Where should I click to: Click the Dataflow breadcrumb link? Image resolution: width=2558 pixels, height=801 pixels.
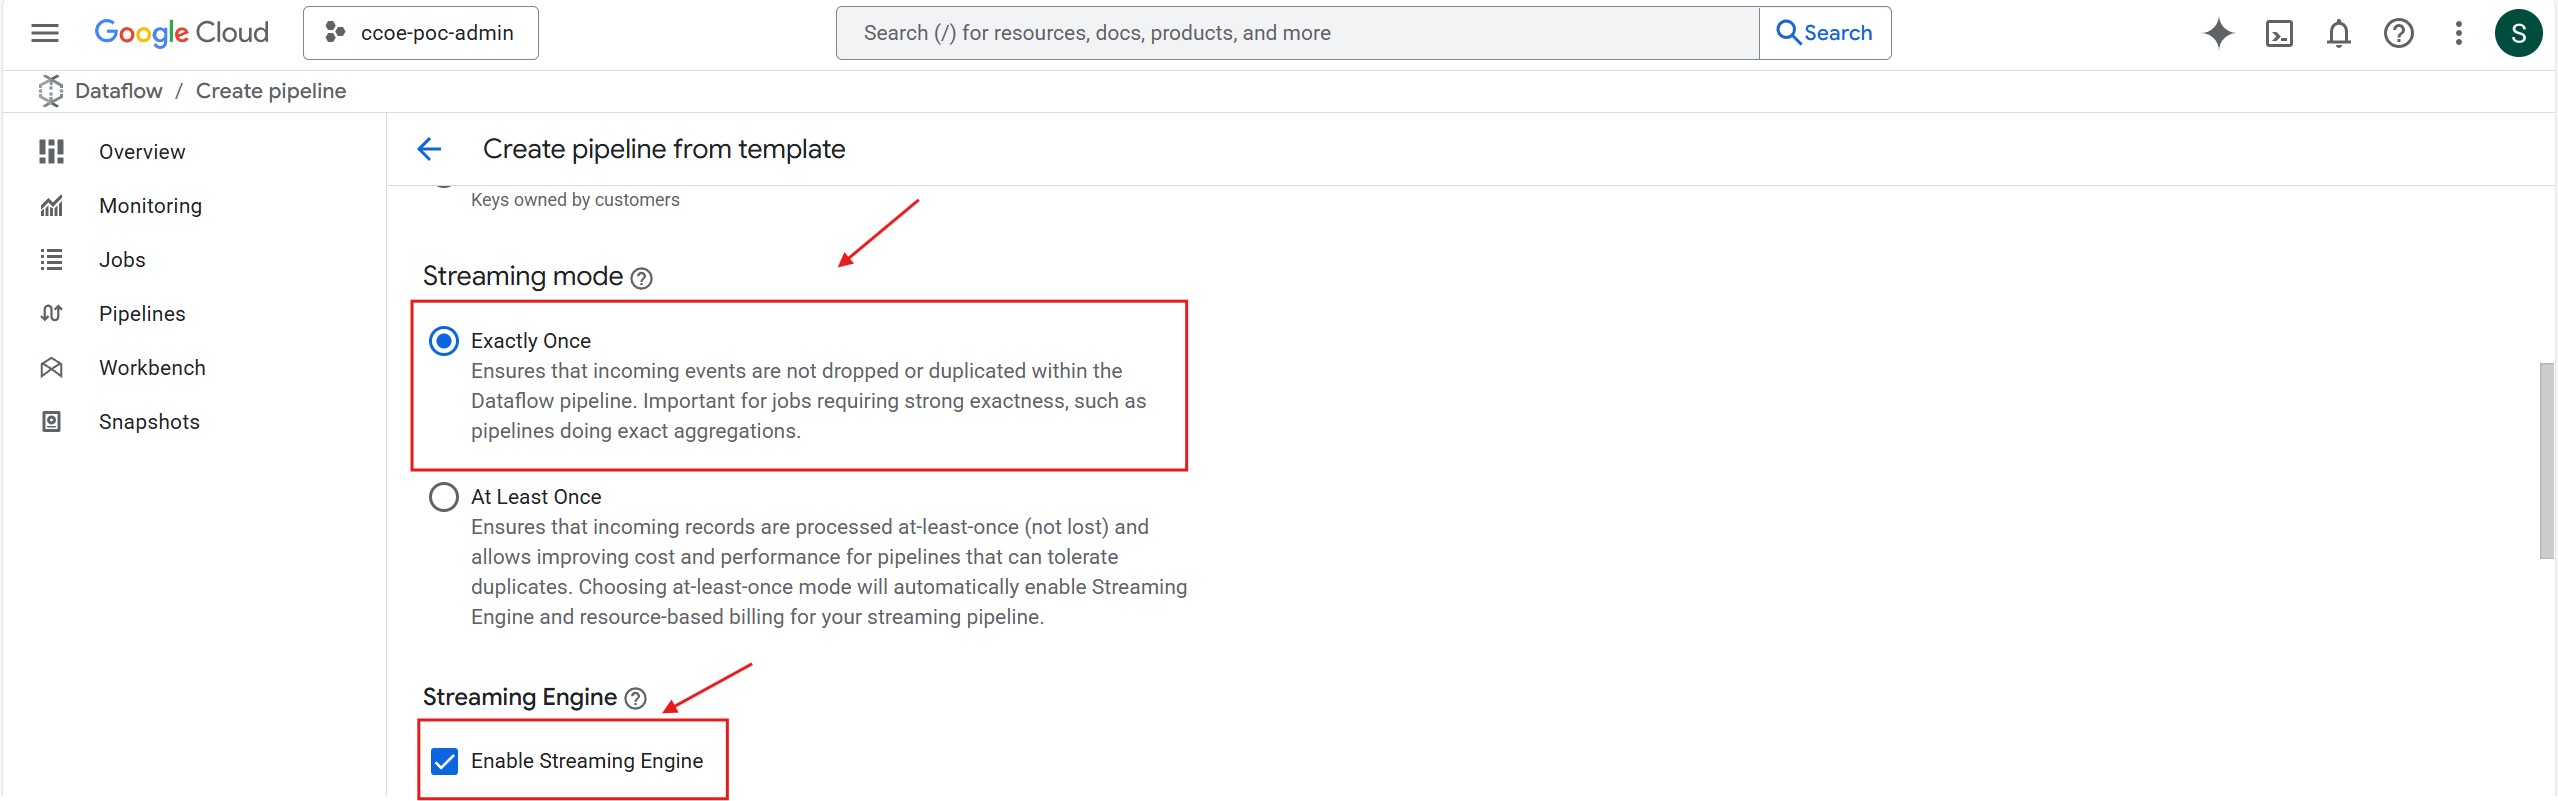(x=118, y=91)
